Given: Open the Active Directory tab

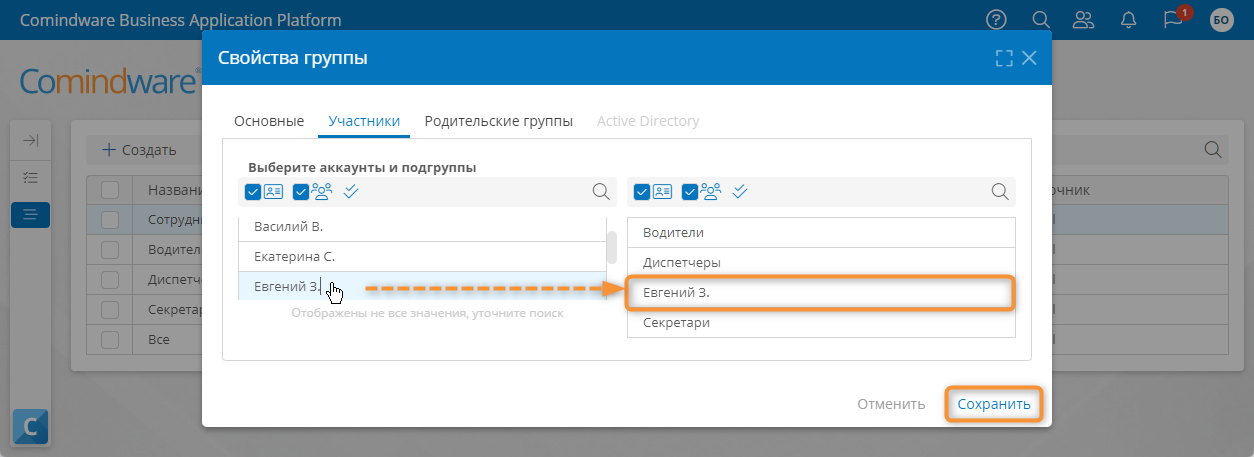Looking at the screenshot, I should (648, 121).
